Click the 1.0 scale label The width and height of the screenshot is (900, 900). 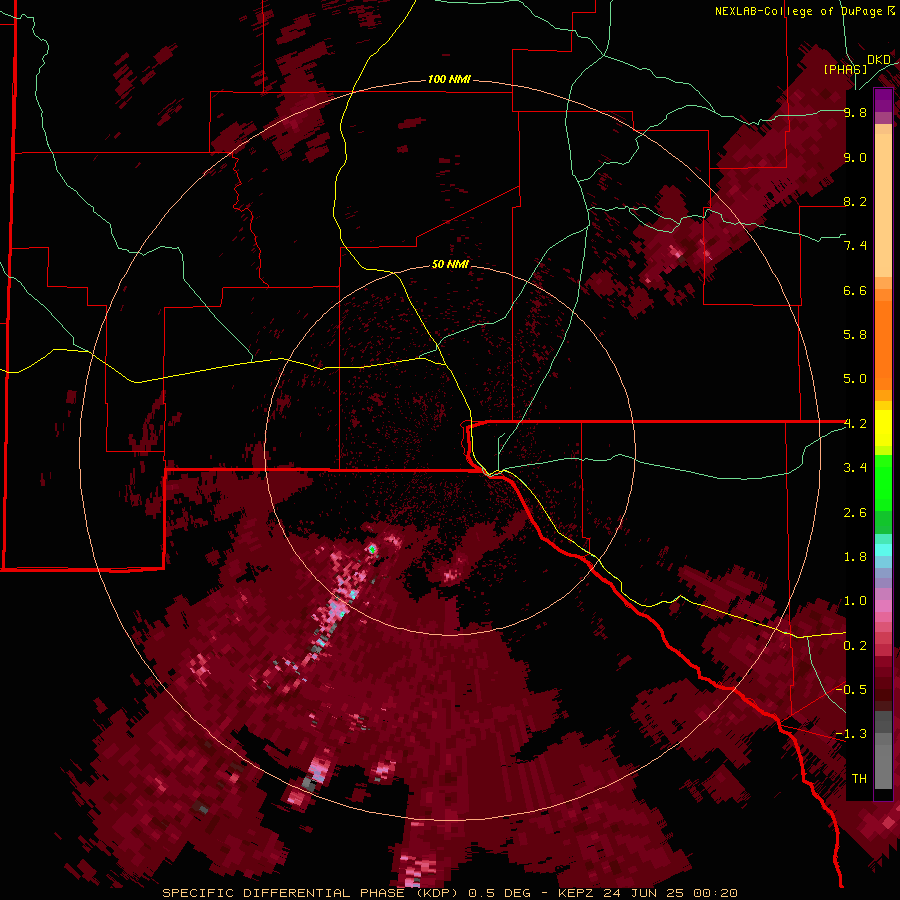pos(855,601)
